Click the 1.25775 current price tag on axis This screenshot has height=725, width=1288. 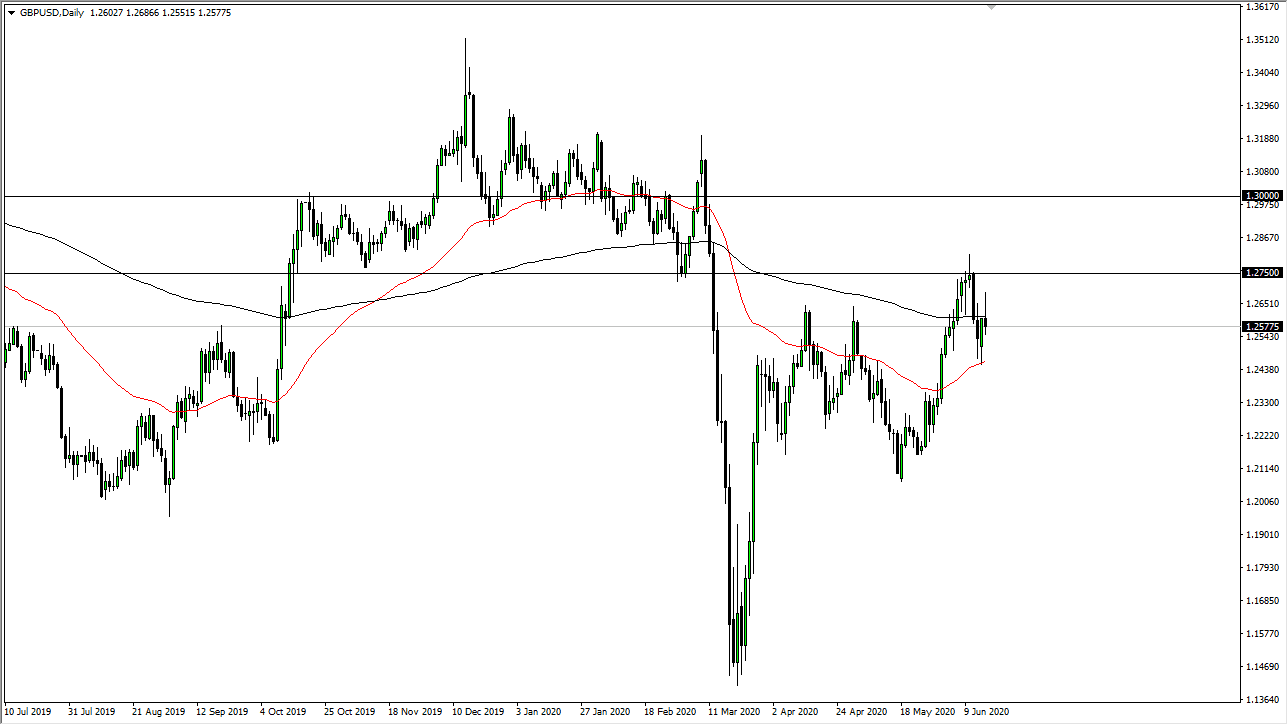point(1262,326)
